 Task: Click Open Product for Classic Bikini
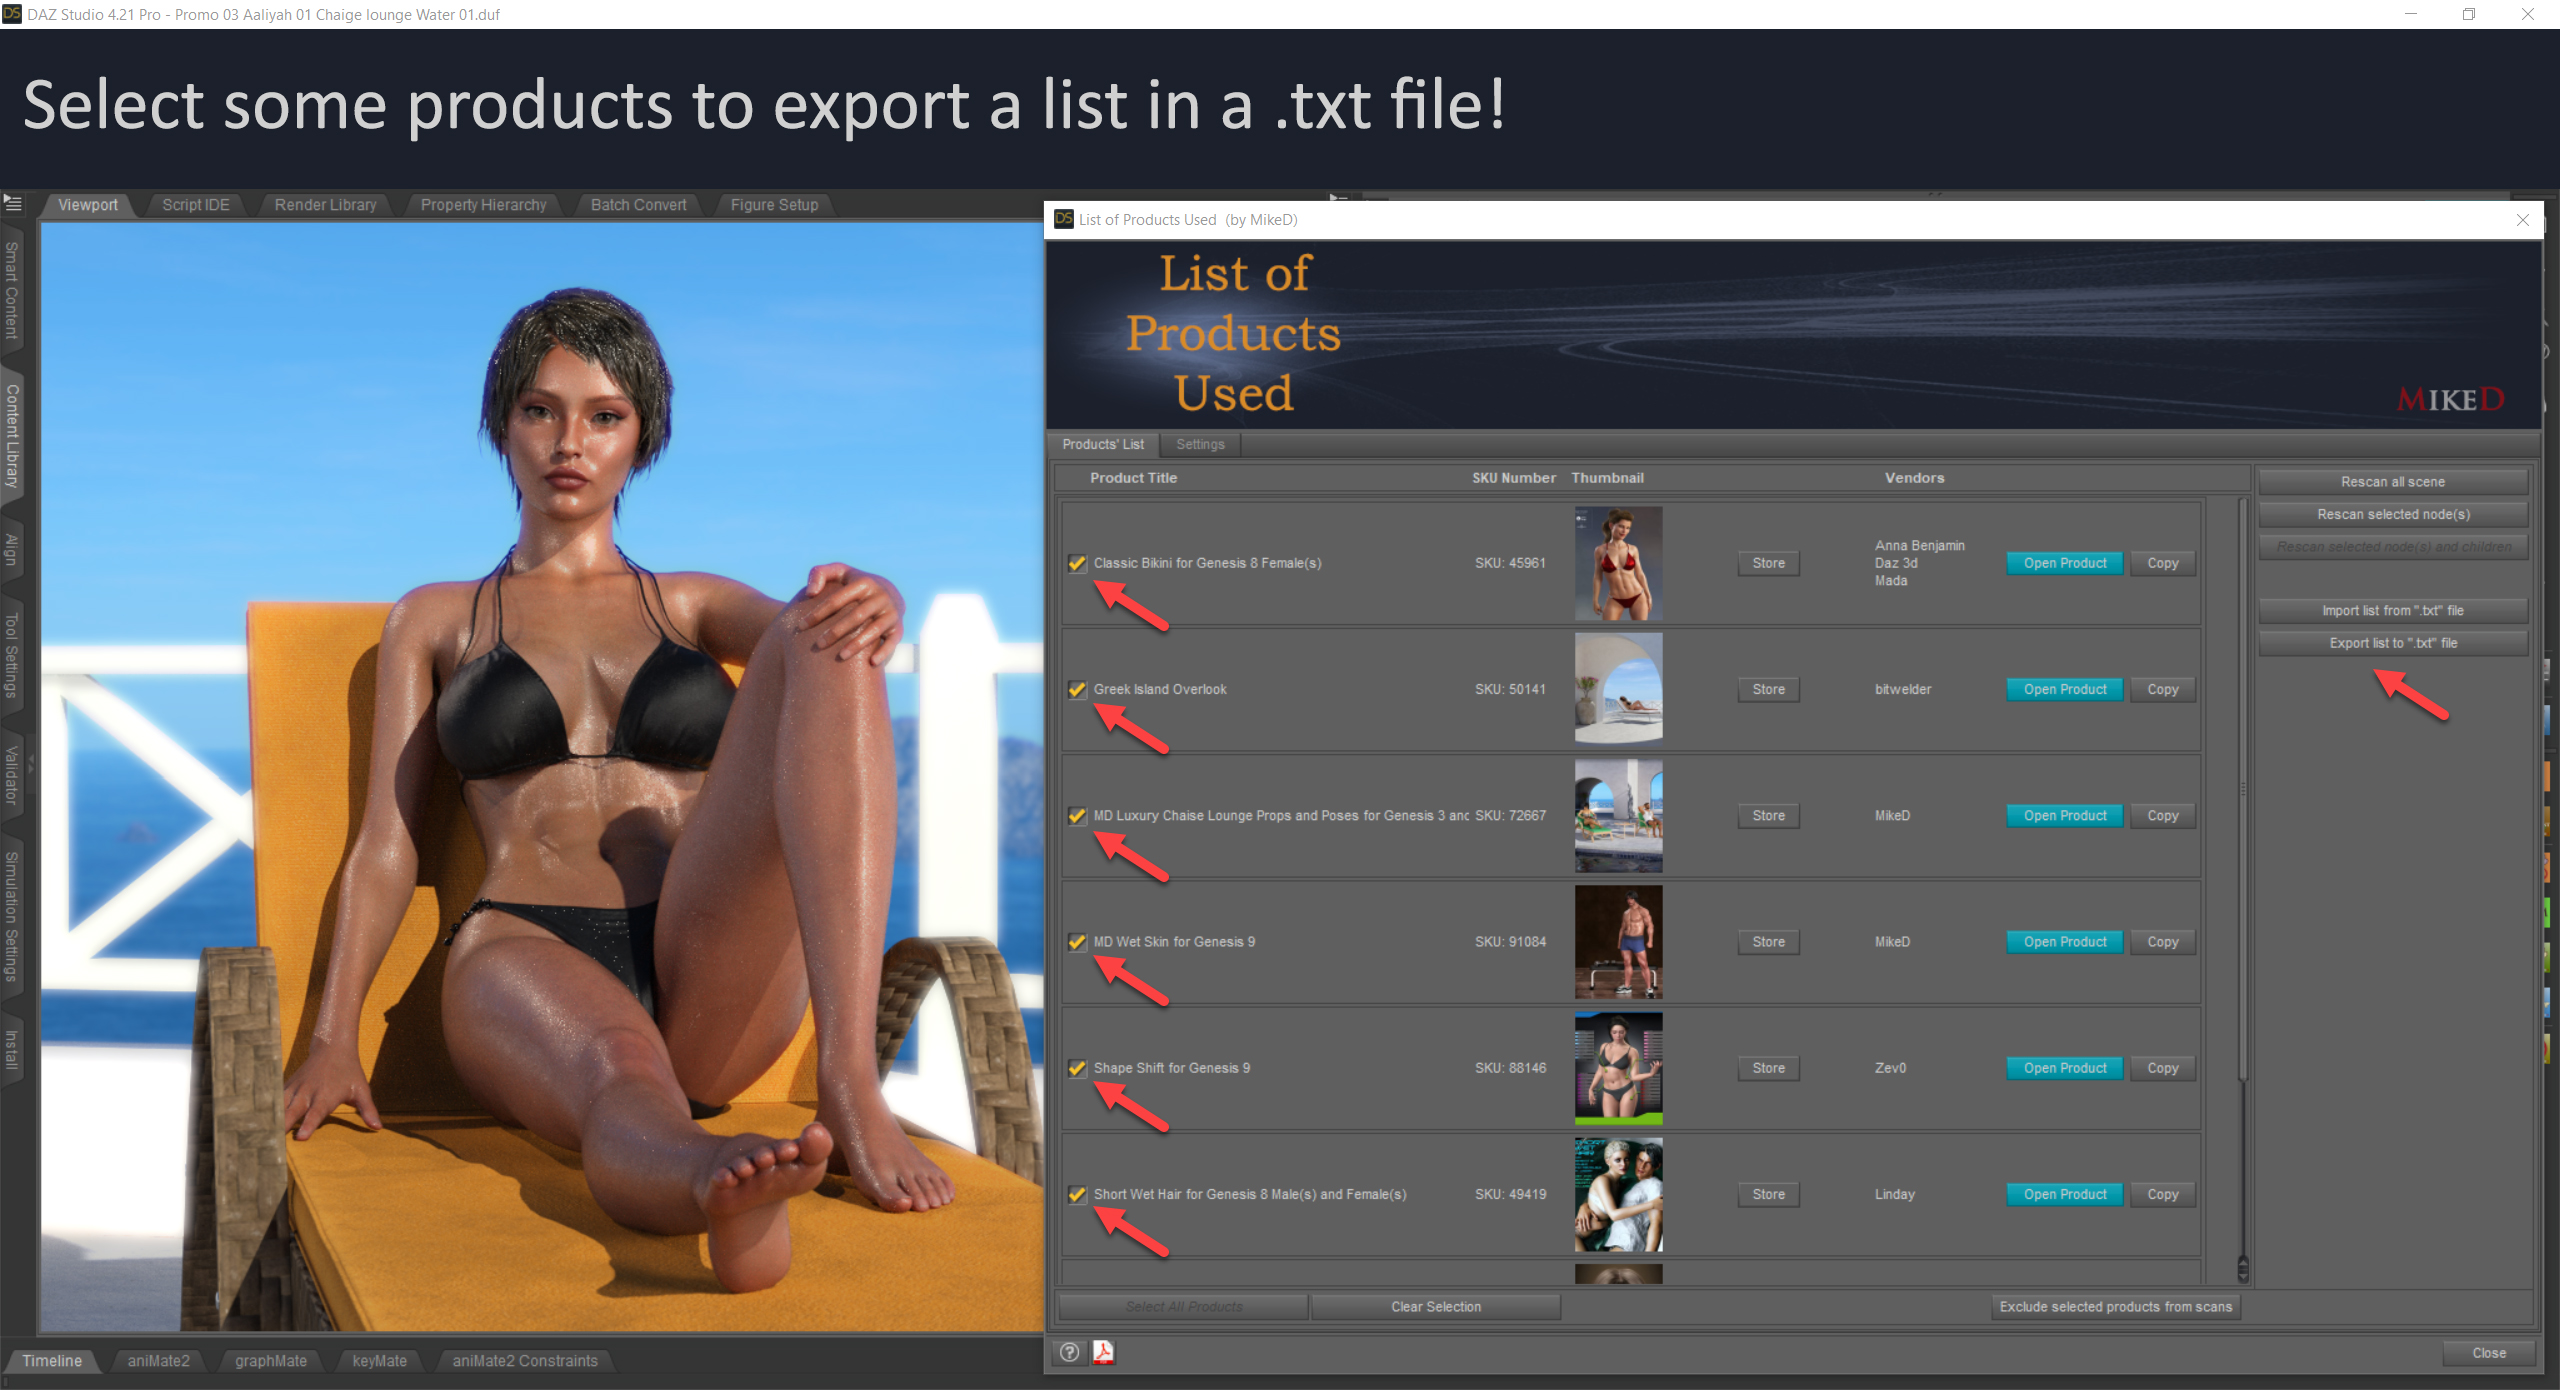tap(2065, 563)
